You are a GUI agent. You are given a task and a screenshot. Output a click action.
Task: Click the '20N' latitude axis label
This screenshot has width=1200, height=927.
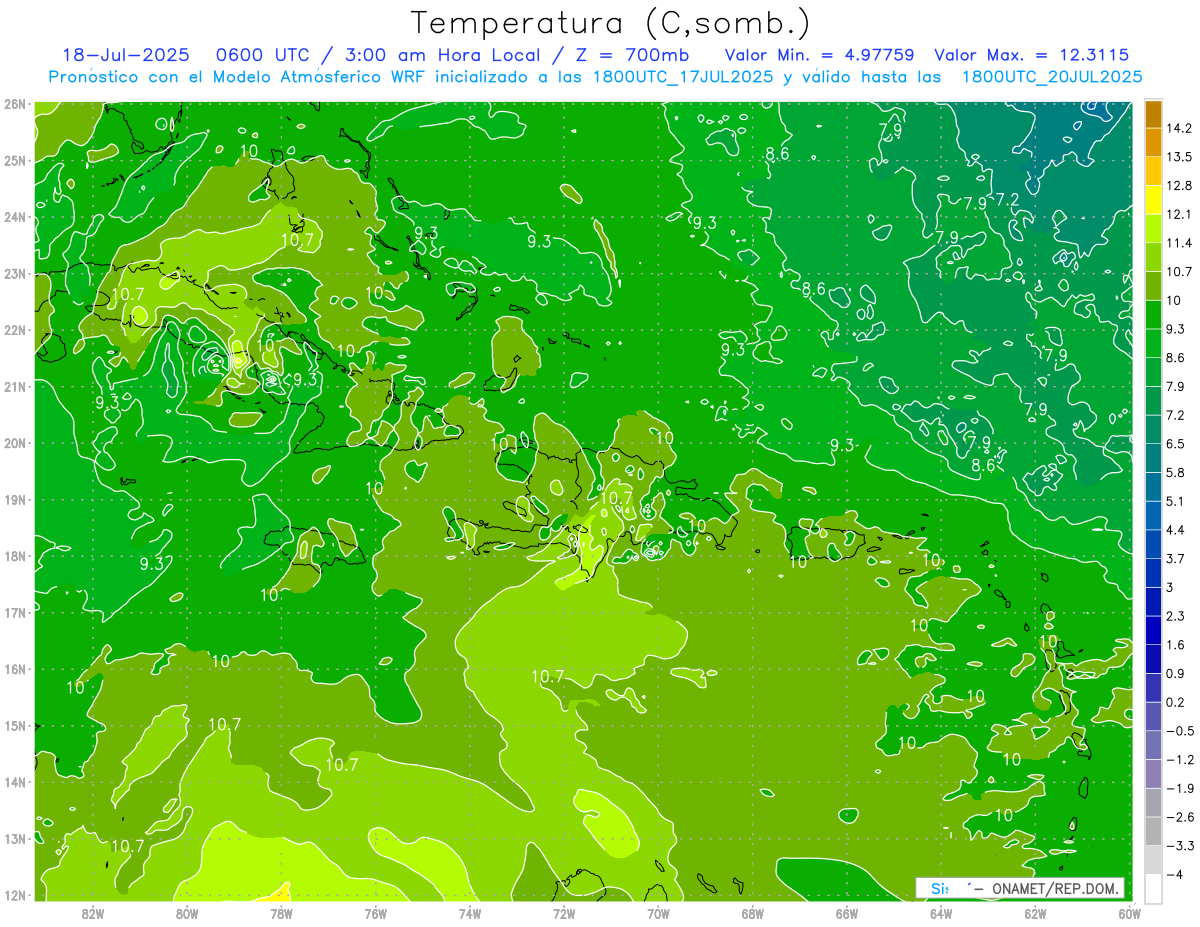coord(14,443)
